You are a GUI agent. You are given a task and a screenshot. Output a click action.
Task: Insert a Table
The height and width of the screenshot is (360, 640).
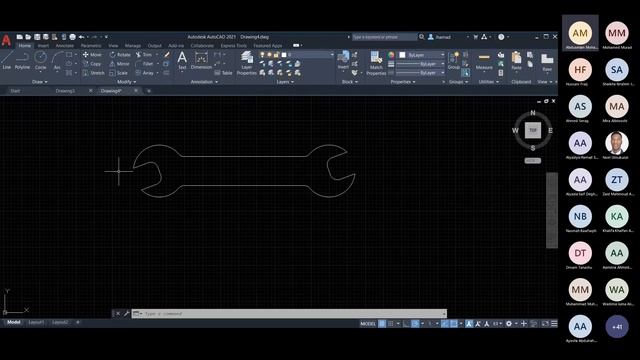223,73
